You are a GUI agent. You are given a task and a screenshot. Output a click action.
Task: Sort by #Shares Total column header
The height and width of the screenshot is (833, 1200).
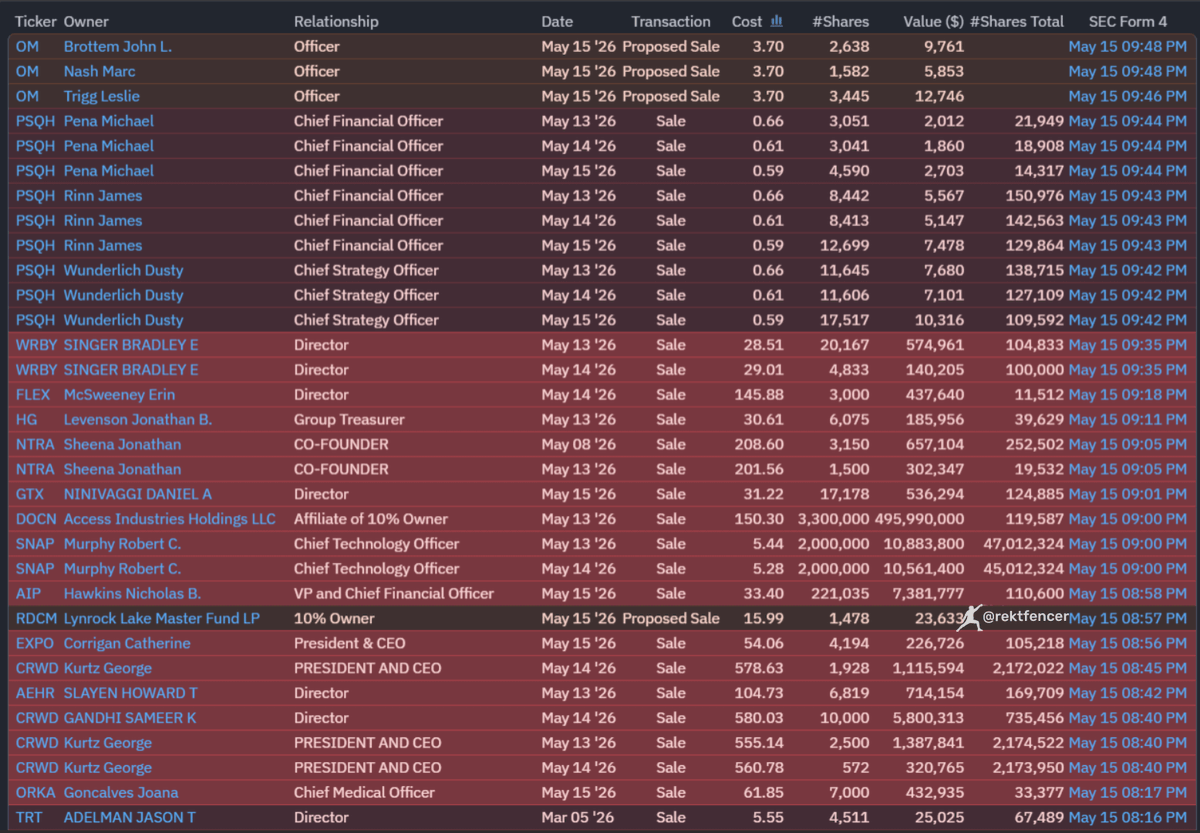[x=1017, y=21]
